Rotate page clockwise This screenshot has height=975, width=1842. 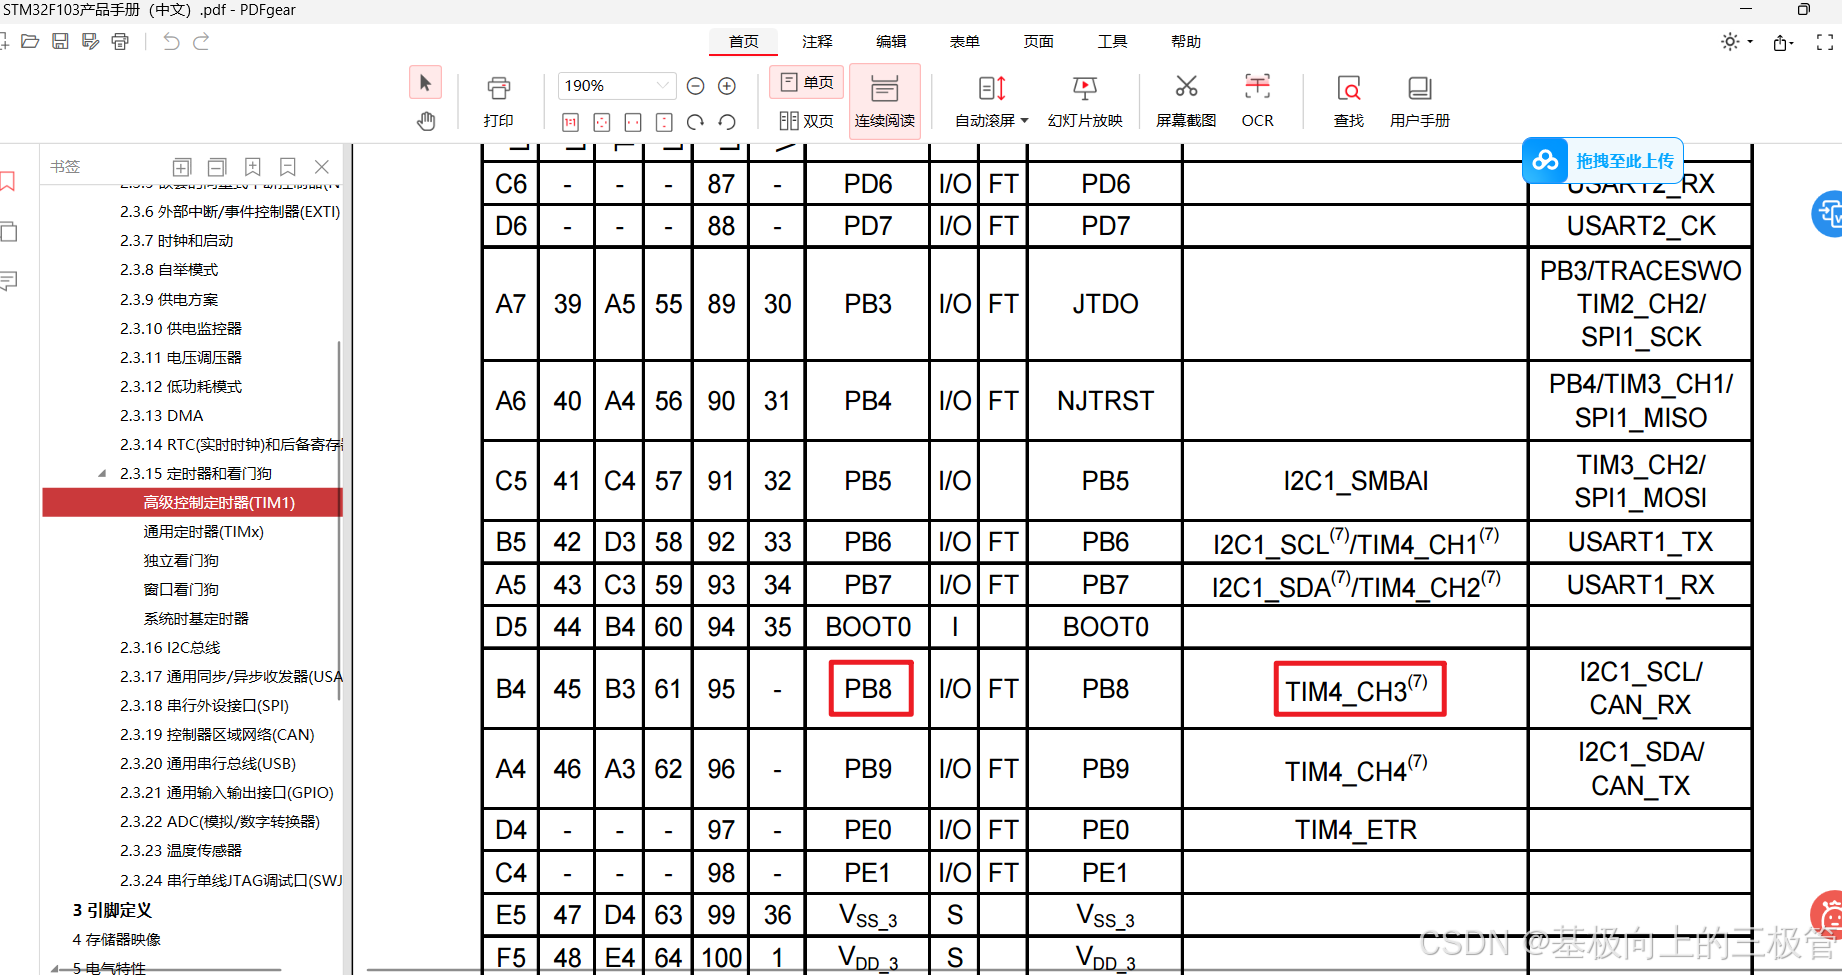point(695,122)
